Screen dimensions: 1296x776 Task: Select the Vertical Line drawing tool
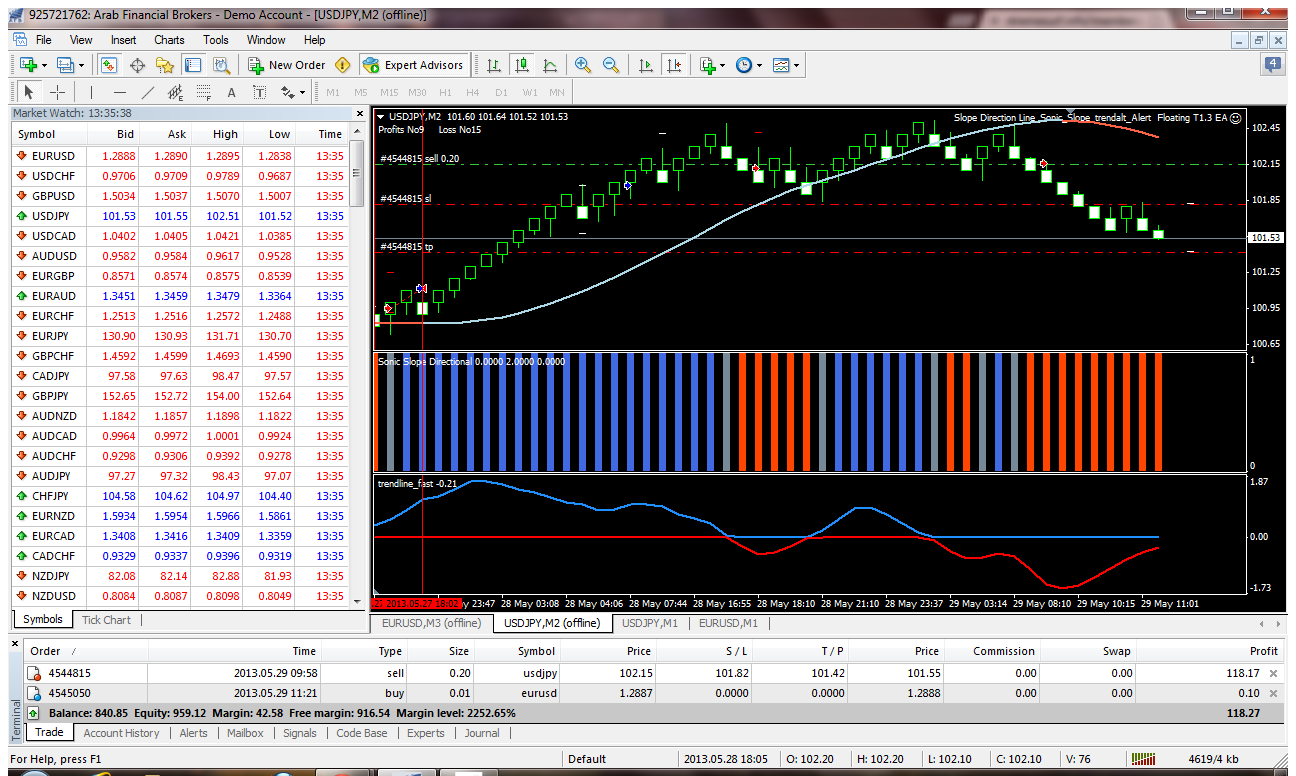[92, 92]
